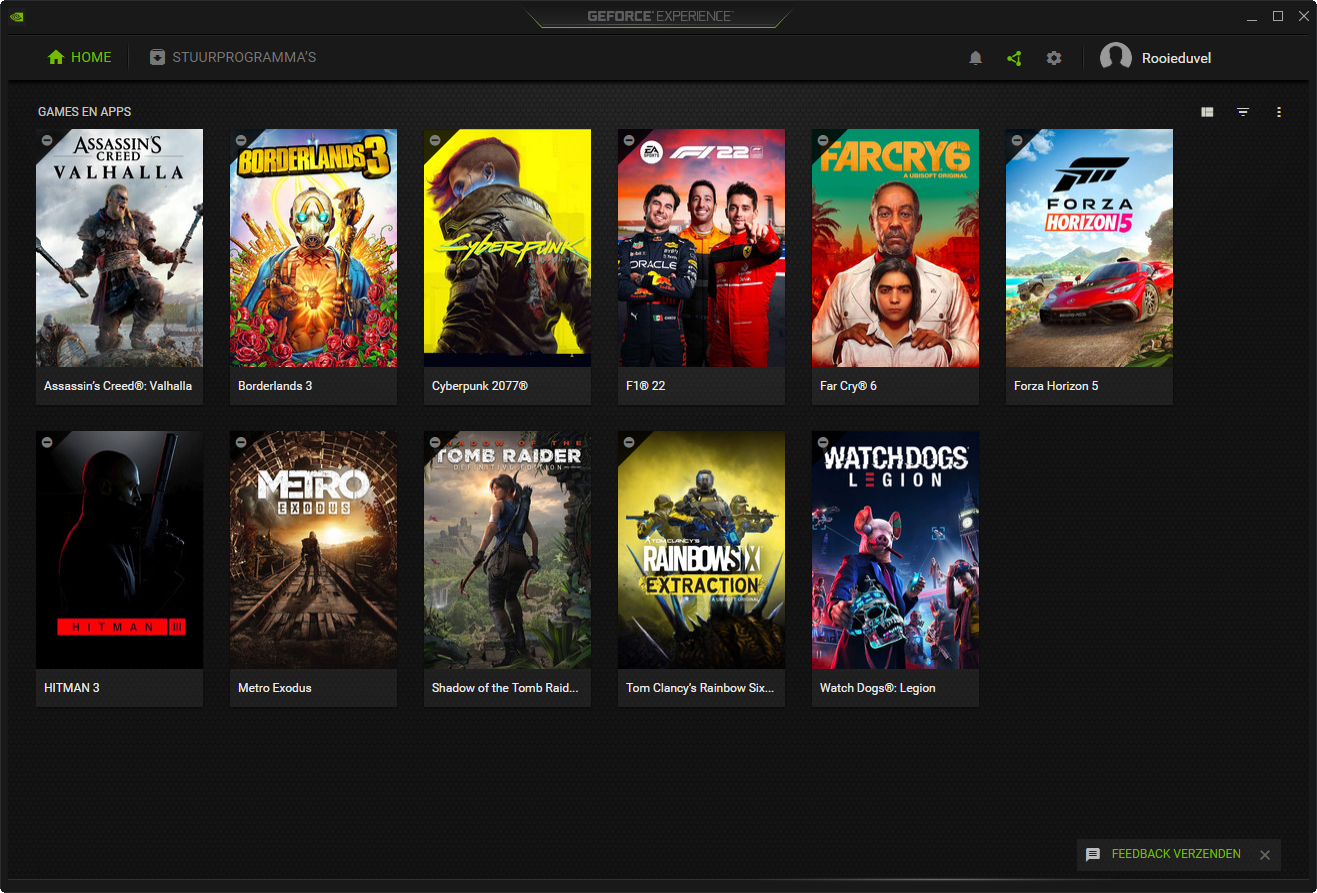
Task: Click the minus badge on F1 22
Action: 629,140
